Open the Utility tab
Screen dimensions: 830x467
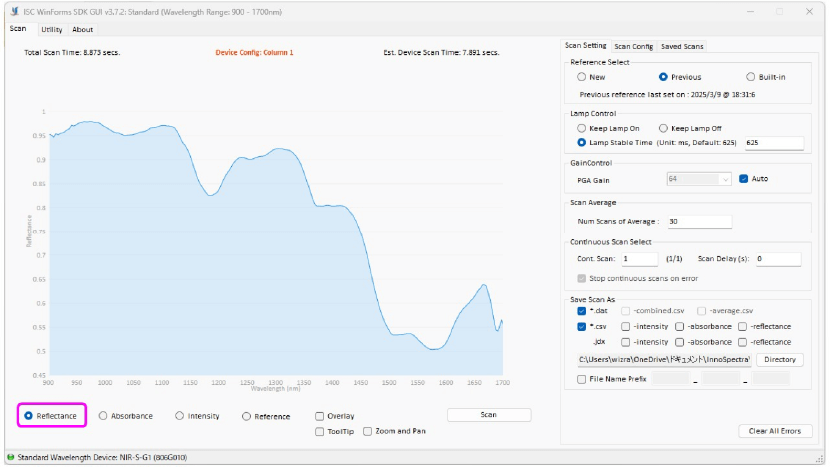pyautogui.click(x=51, y=29)
